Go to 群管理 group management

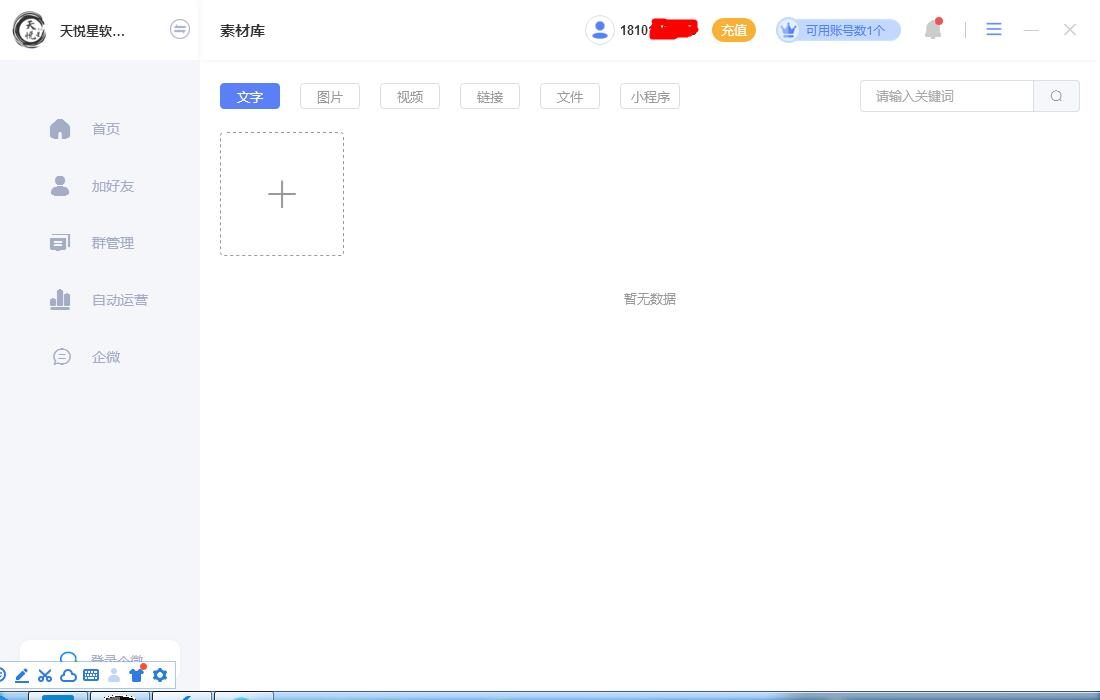click(x=112, y=243)
